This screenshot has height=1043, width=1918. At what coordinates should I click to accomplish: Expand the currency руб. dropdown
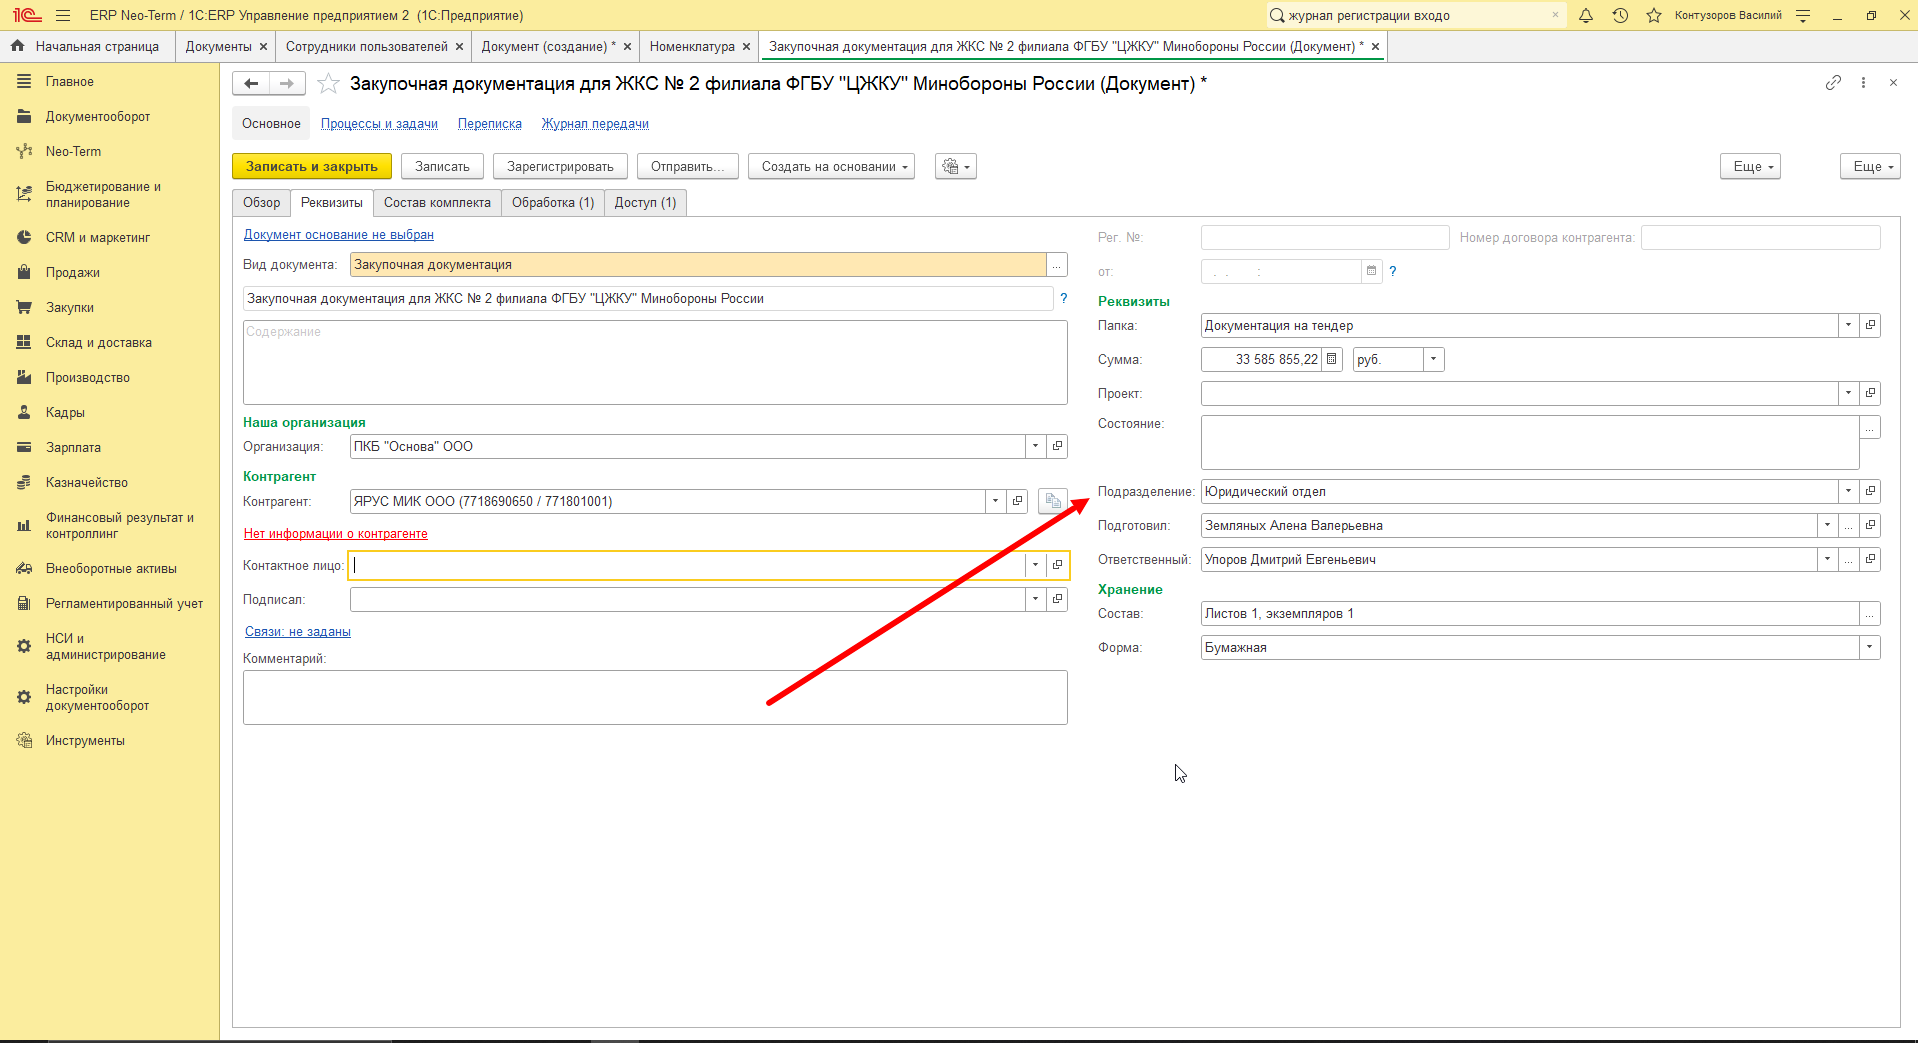coord(1433,359)
